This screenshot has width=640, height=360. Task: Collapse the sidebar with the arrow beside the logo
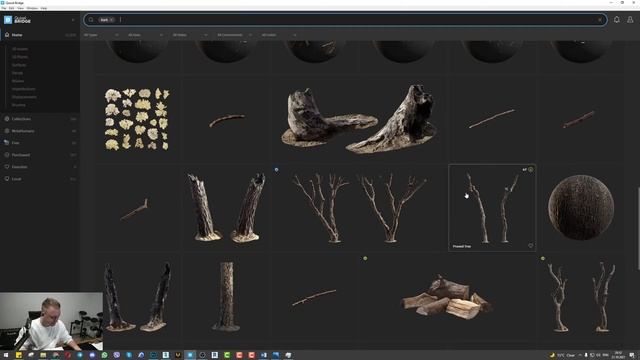coord(73,20)
